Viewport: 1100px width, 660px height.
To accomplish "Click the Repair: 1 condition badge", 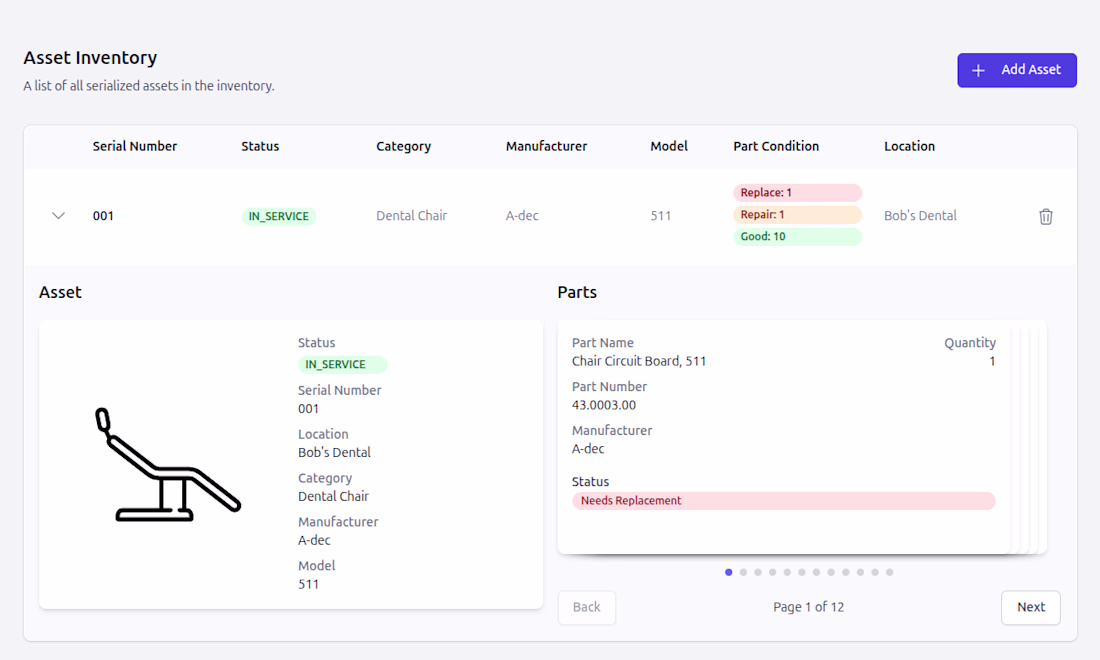I will click(x=797, y=215).
